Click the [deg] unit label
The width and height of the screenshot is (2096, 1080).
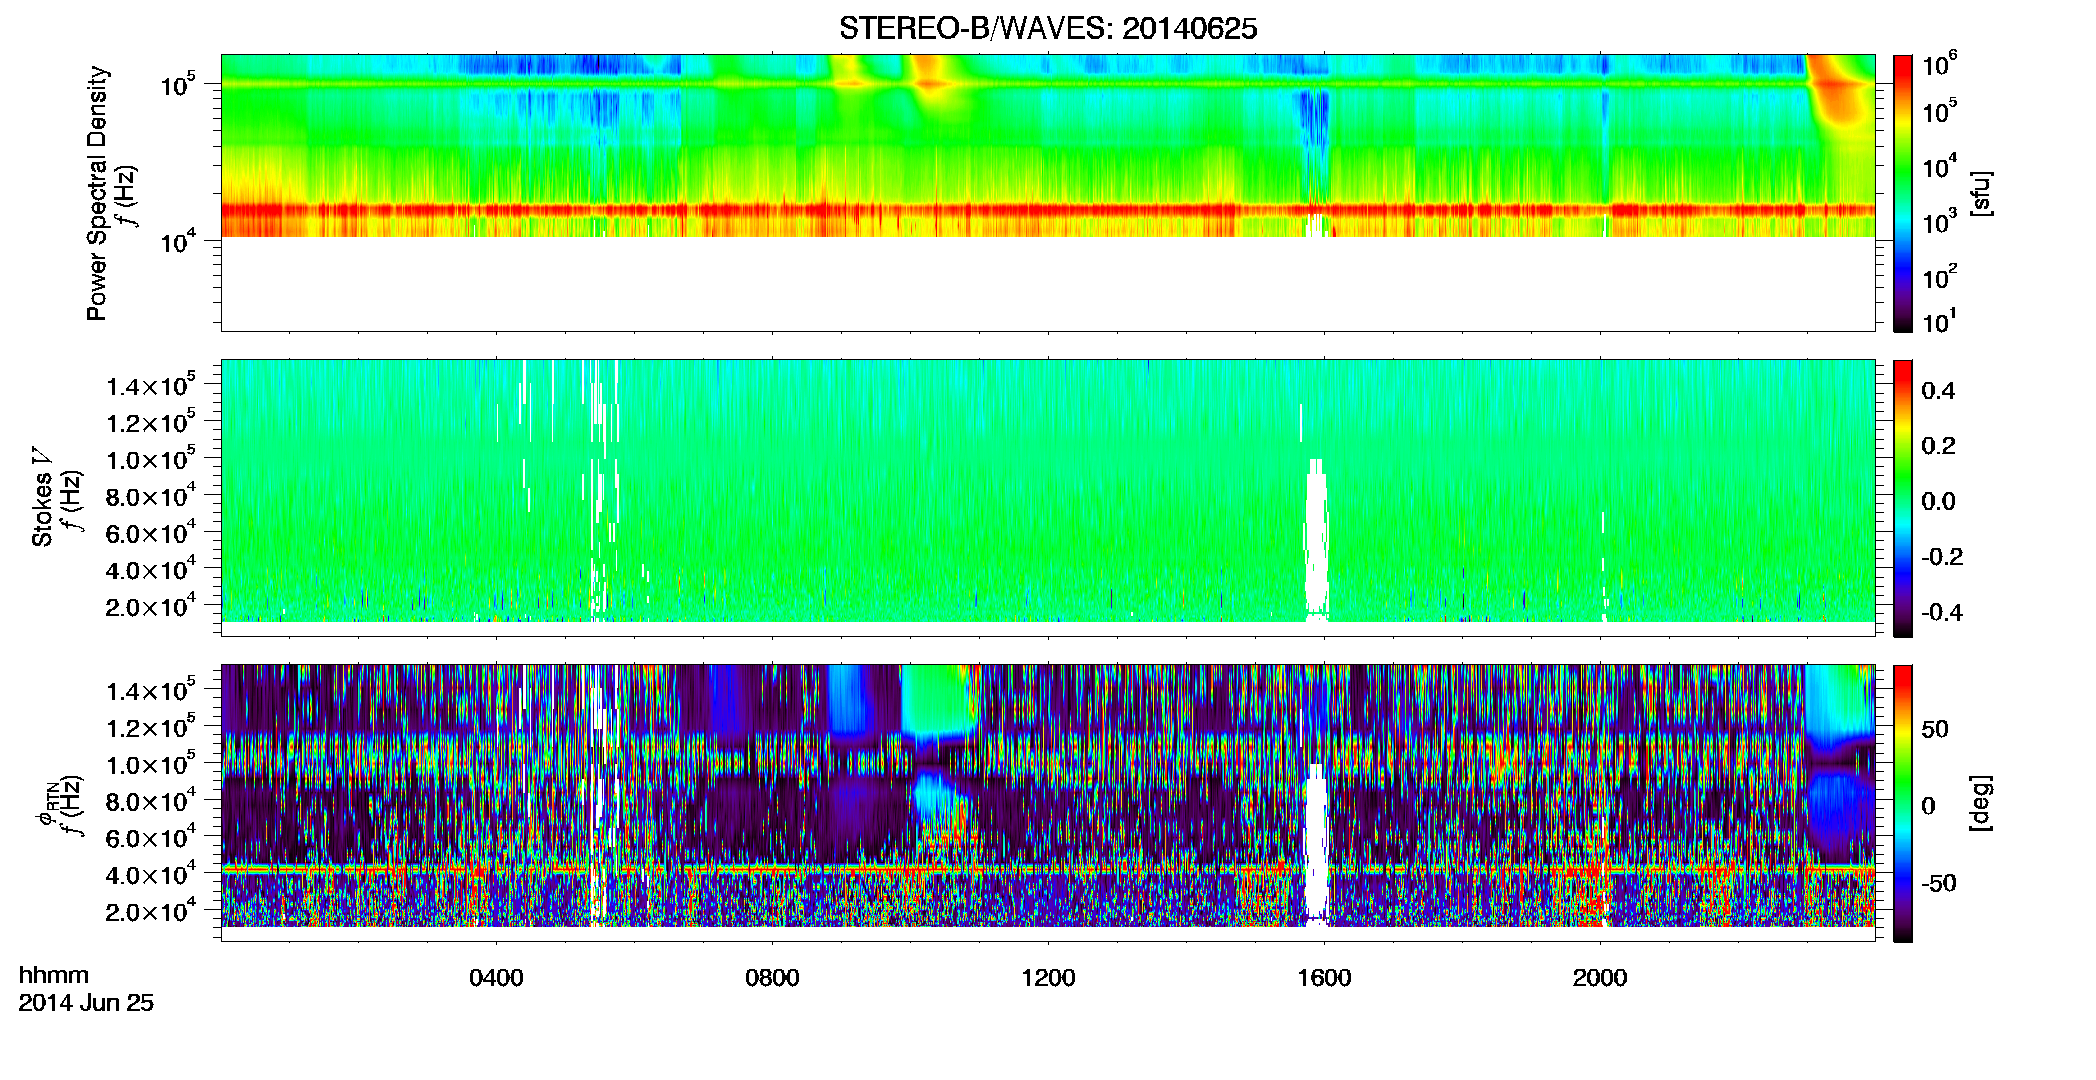(x=1982, y=803)
